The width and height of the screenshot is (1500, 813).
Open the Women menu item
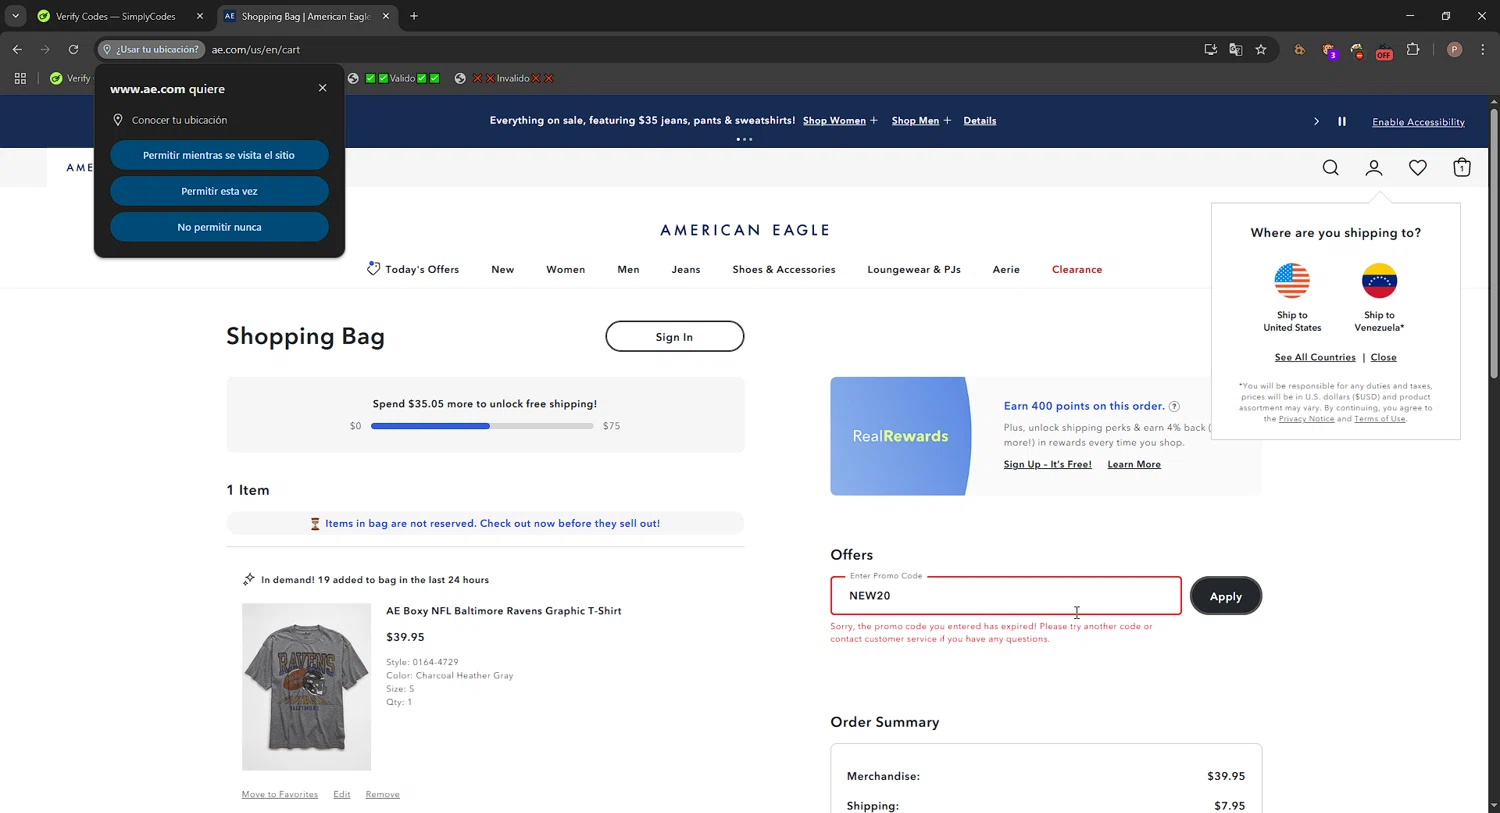[x=566, y=269]
